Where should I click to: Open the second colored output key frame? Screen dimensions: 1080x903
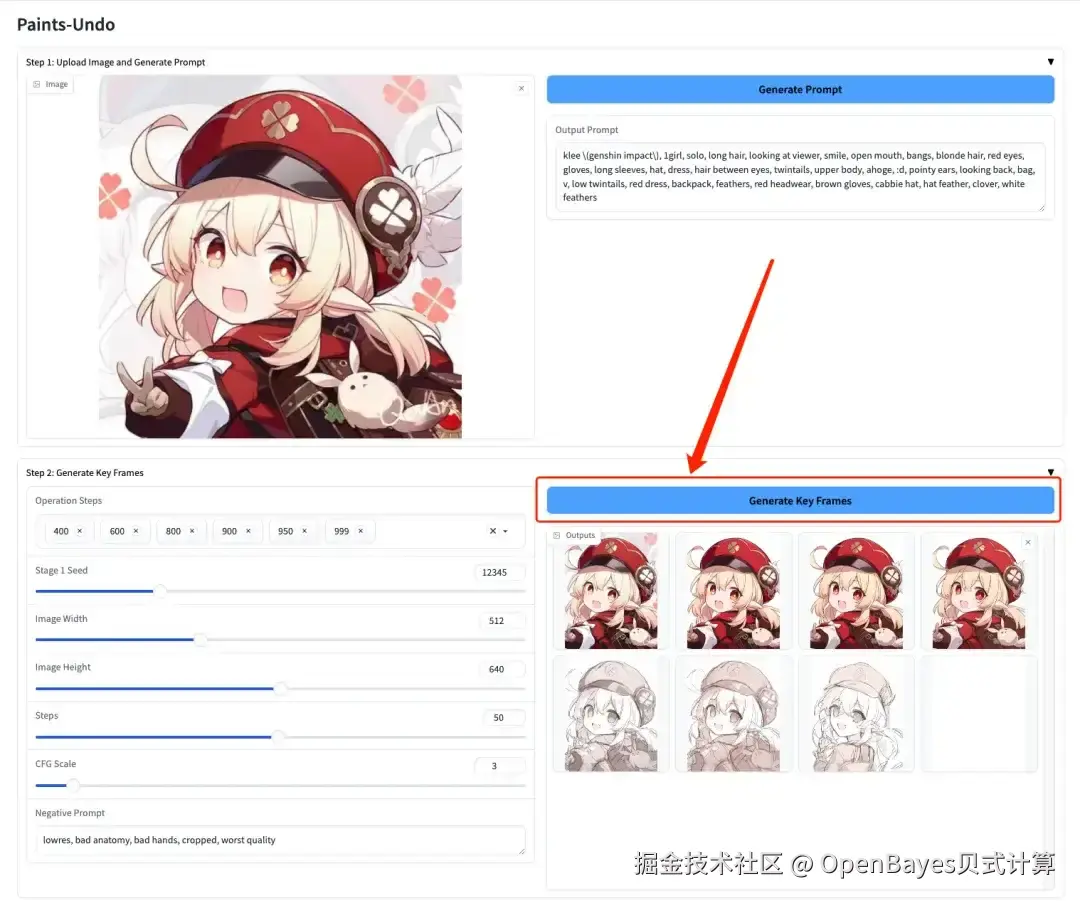pyautogui.click(x=734, y=590)
